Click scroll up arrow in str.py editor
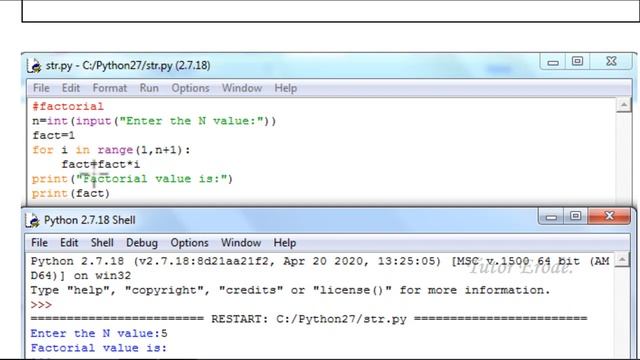This screenshot has width=640, height=360. (624, 105)
